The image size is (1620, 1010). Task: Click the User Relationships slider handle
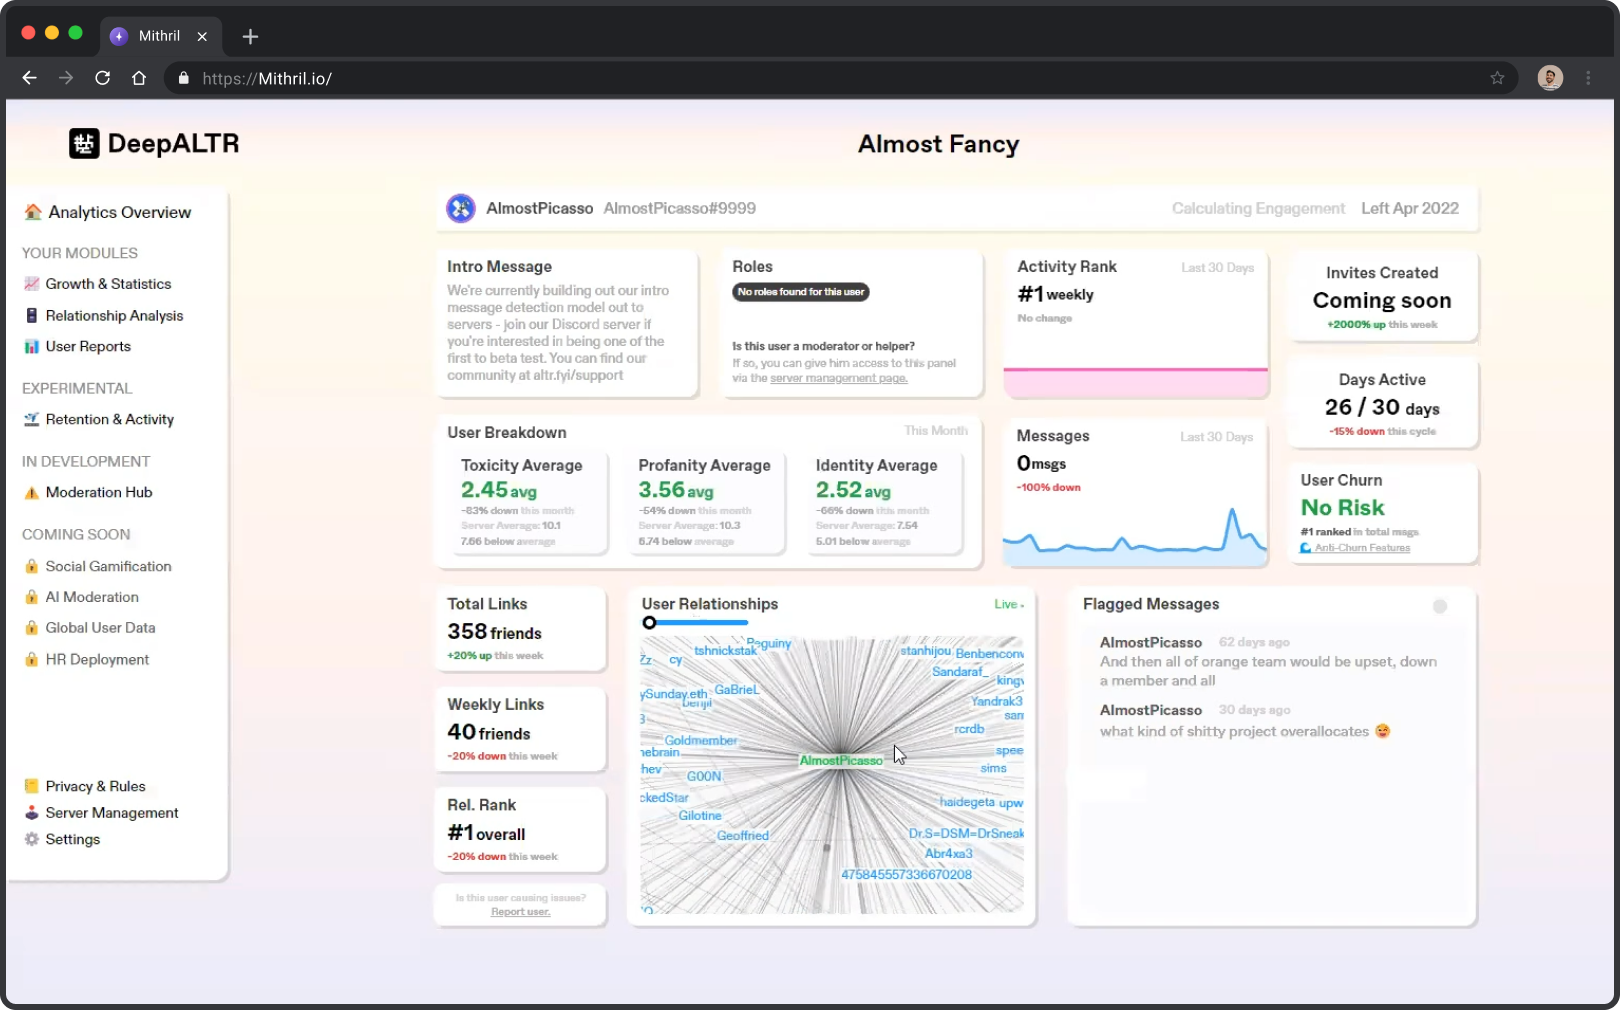point(649,623)
